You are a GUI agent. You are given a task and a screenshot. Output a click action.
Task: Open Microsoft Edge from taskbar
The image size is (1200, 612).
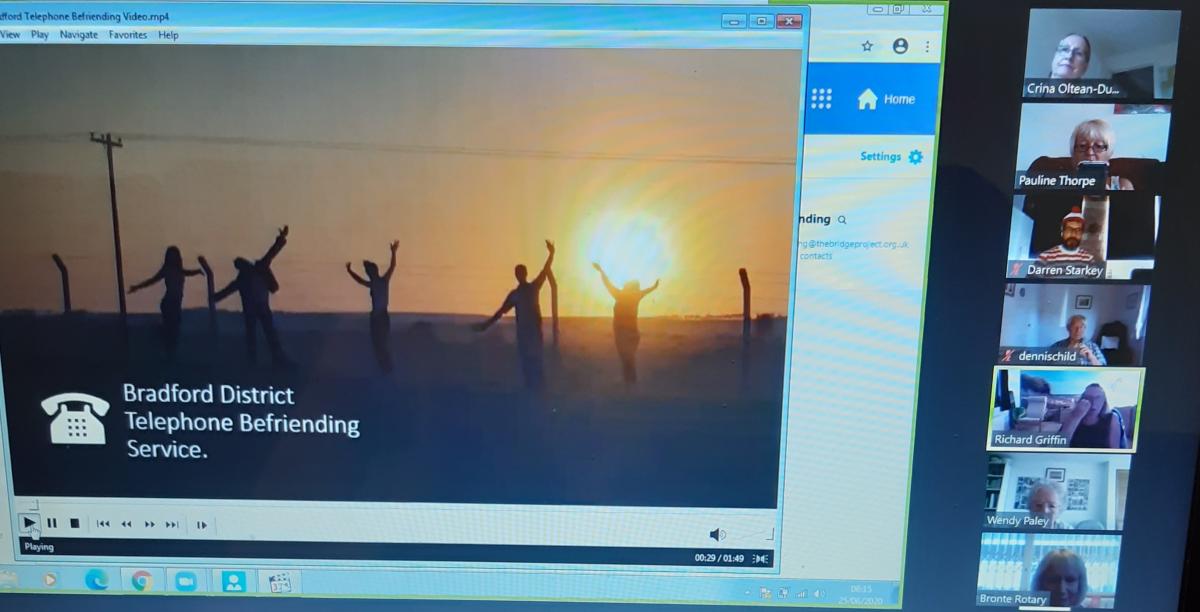click(97, 579)
